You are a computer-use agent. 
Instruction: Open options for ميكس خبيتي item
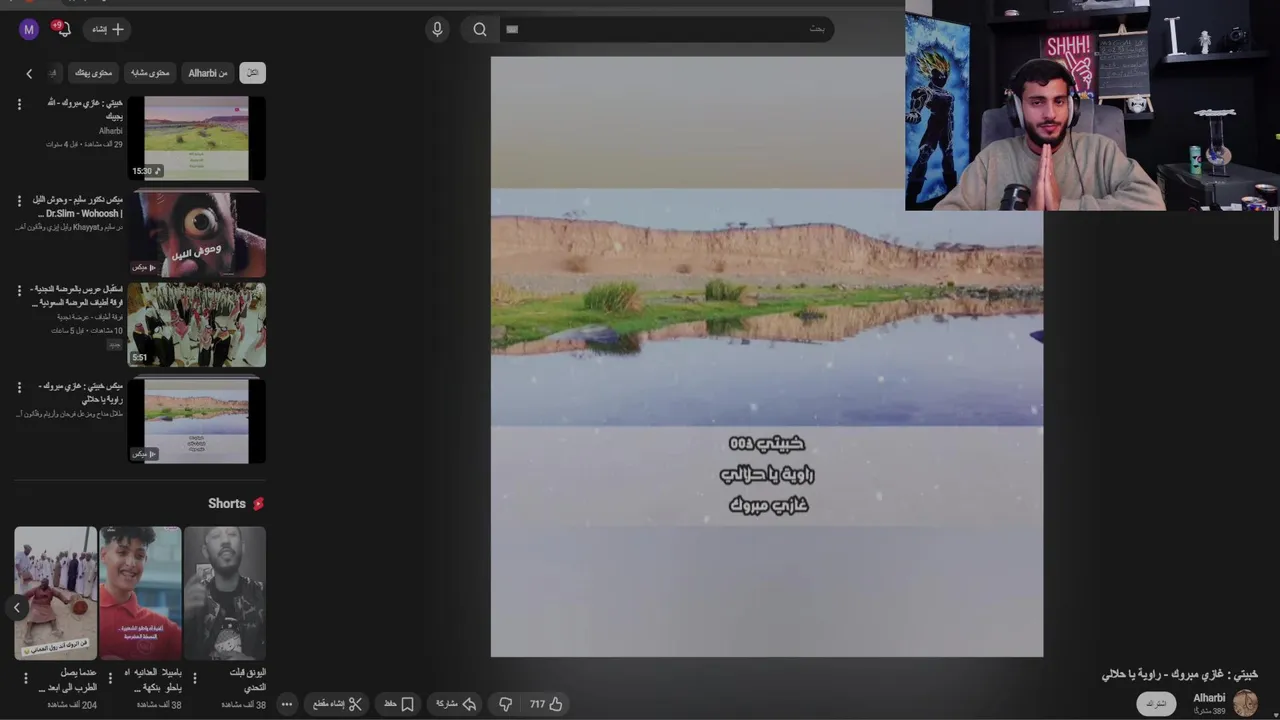[x=19, y=387]
